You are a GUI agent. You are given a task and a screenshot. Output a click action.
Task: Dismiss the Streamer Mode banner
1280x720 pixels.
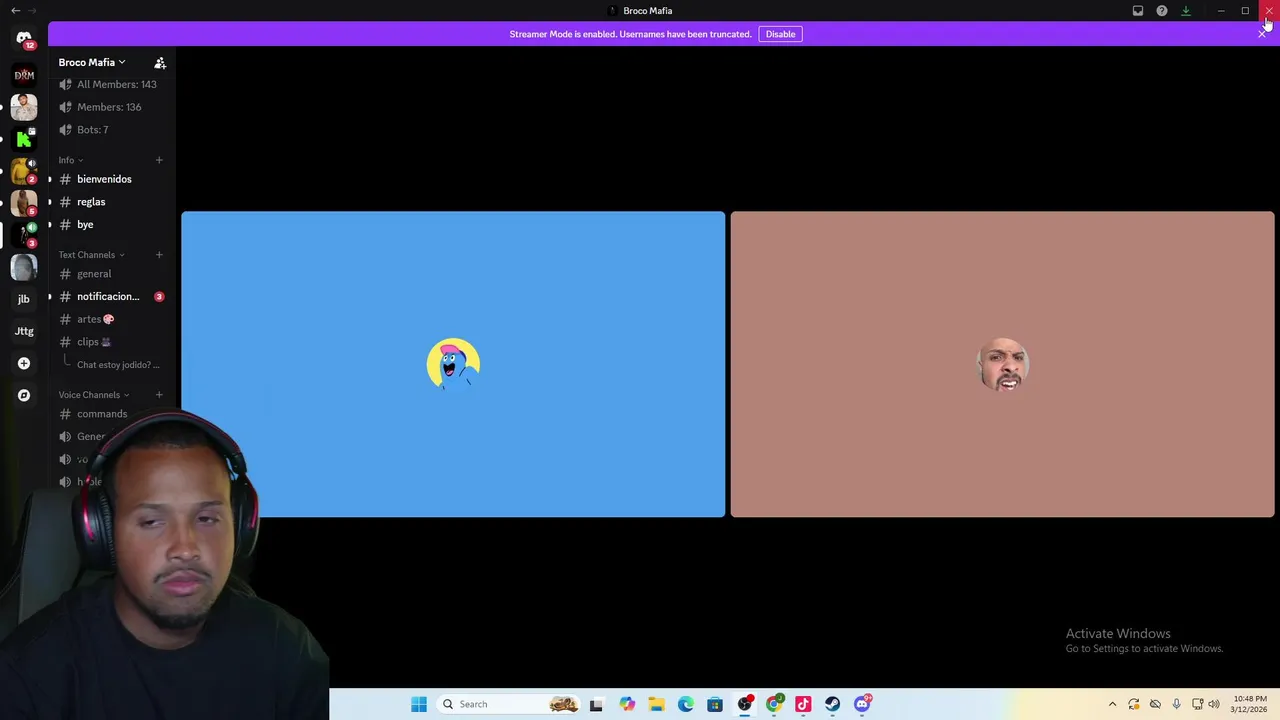point(1262,34)
